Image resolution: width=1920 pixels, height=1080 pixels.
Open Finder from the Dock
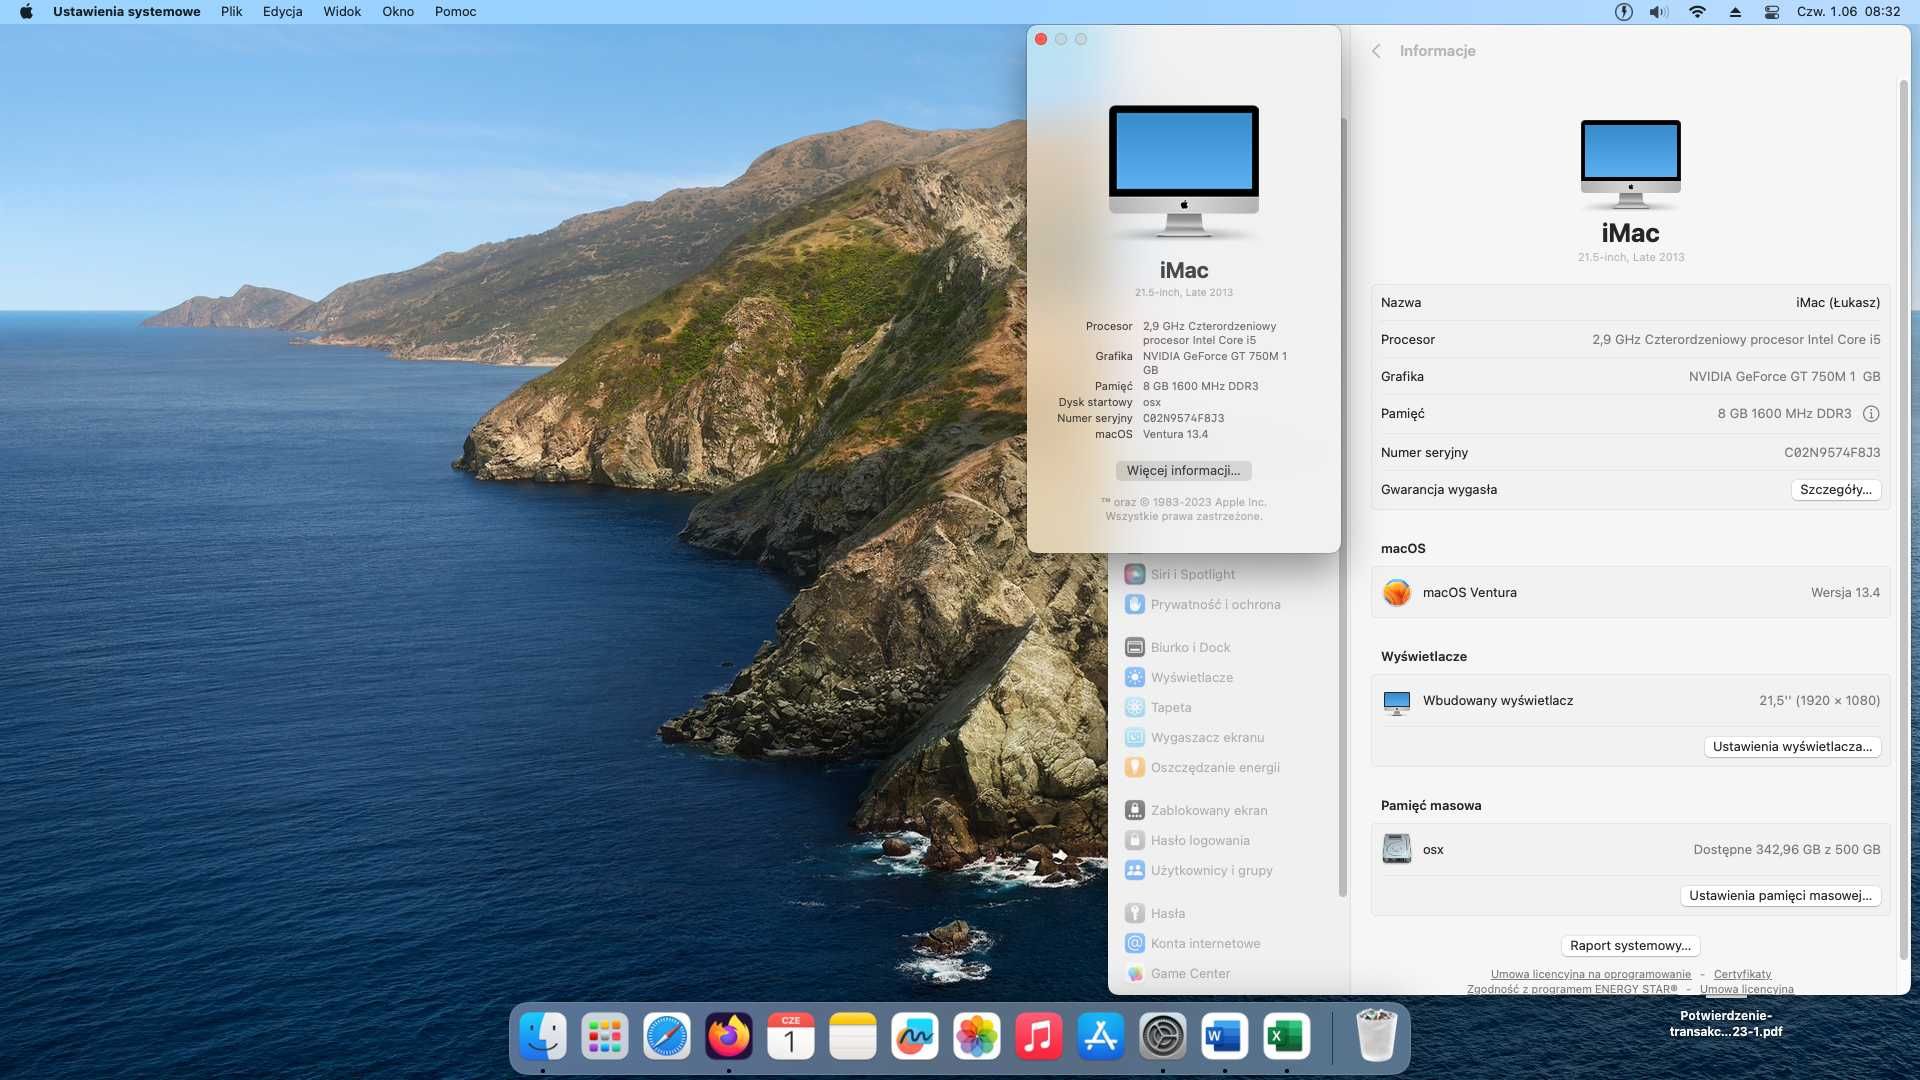click(543, 1036)
